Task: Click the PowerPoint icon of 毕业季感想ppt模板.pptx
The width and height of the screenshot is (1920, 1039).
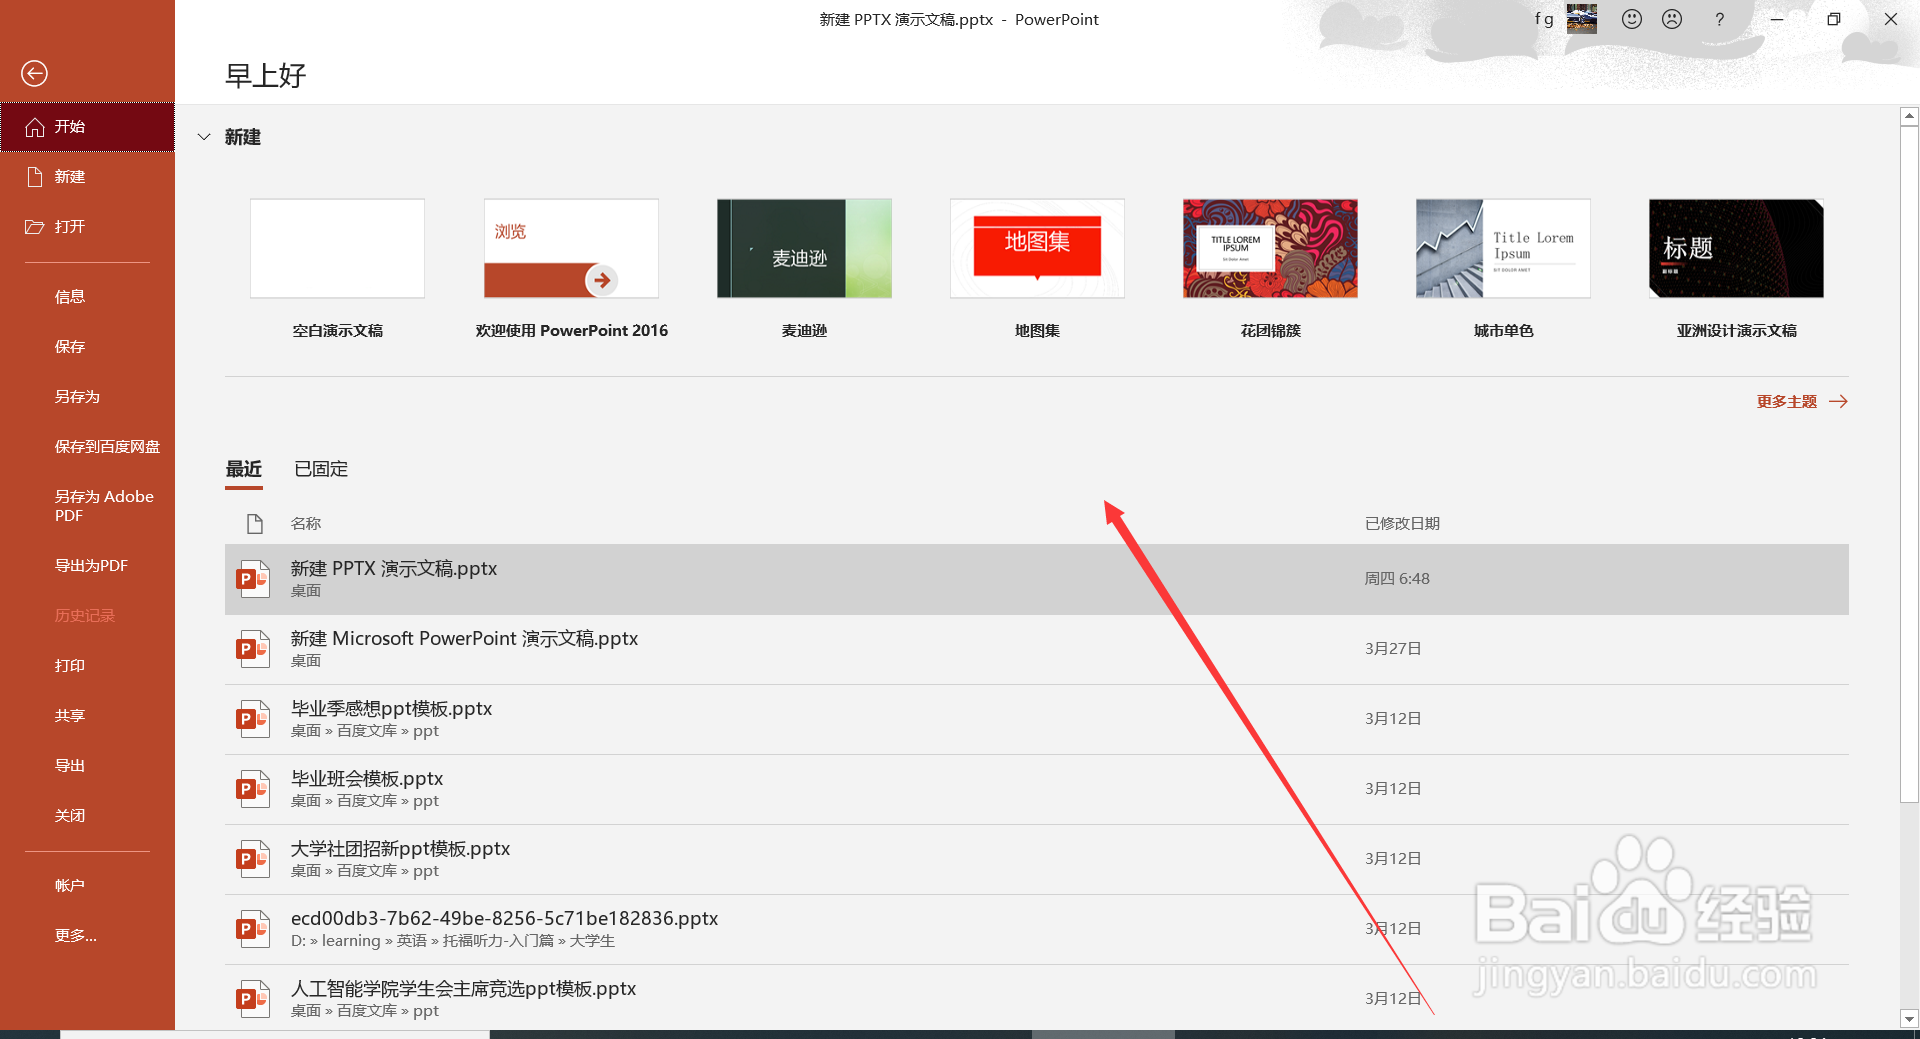Action: (x=252, y=719)
